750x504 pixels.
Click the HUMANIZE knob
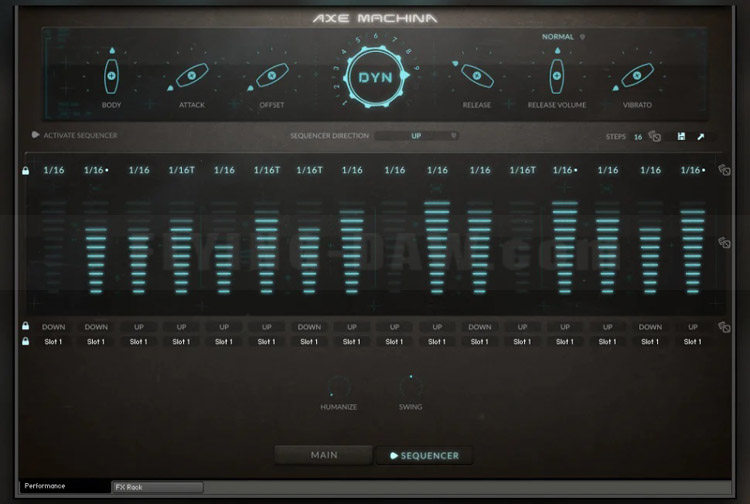(339, 386)
